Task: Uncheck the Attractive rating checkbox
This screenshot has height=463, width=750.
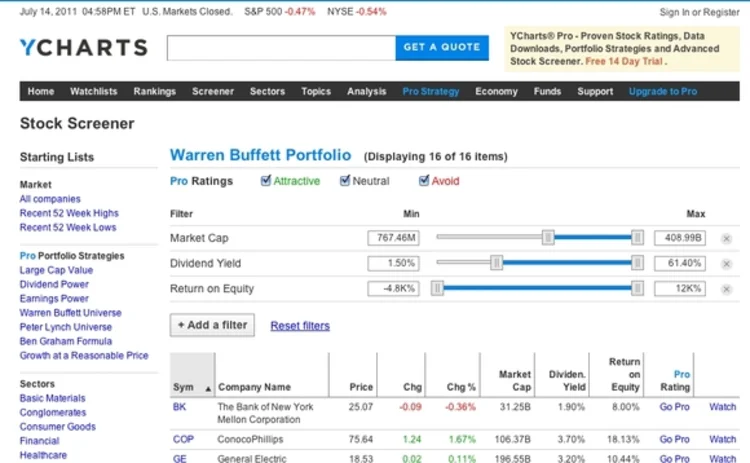Action: 265,180
